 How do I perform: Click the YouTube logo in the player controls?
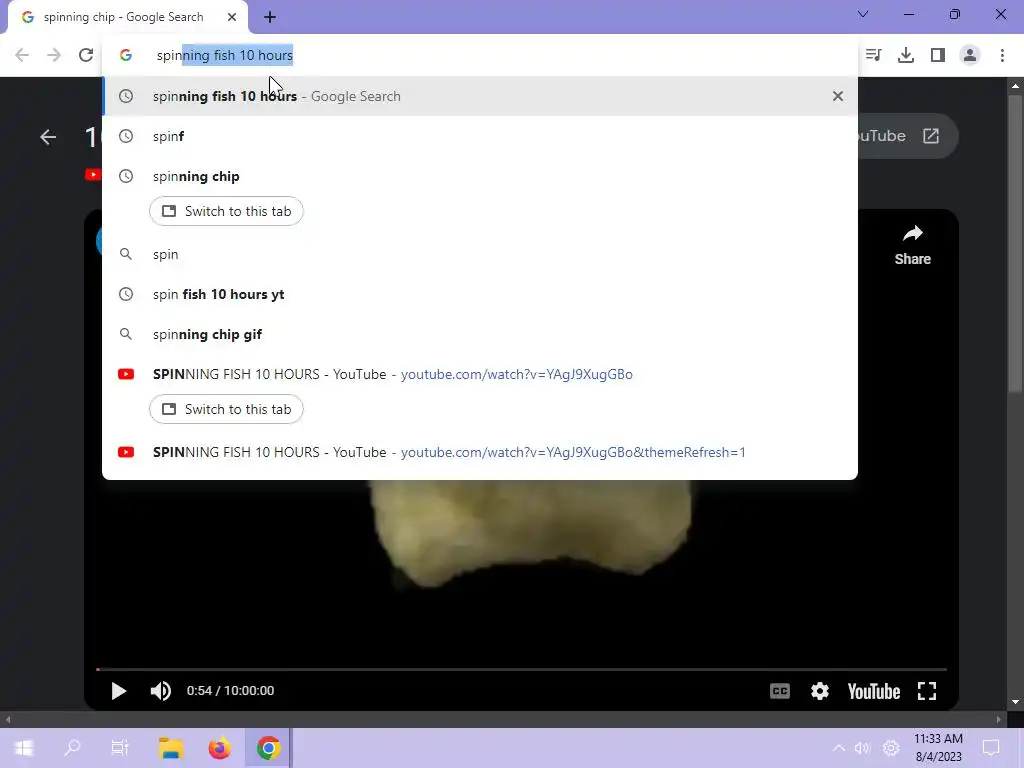click(x=874, y=691)
